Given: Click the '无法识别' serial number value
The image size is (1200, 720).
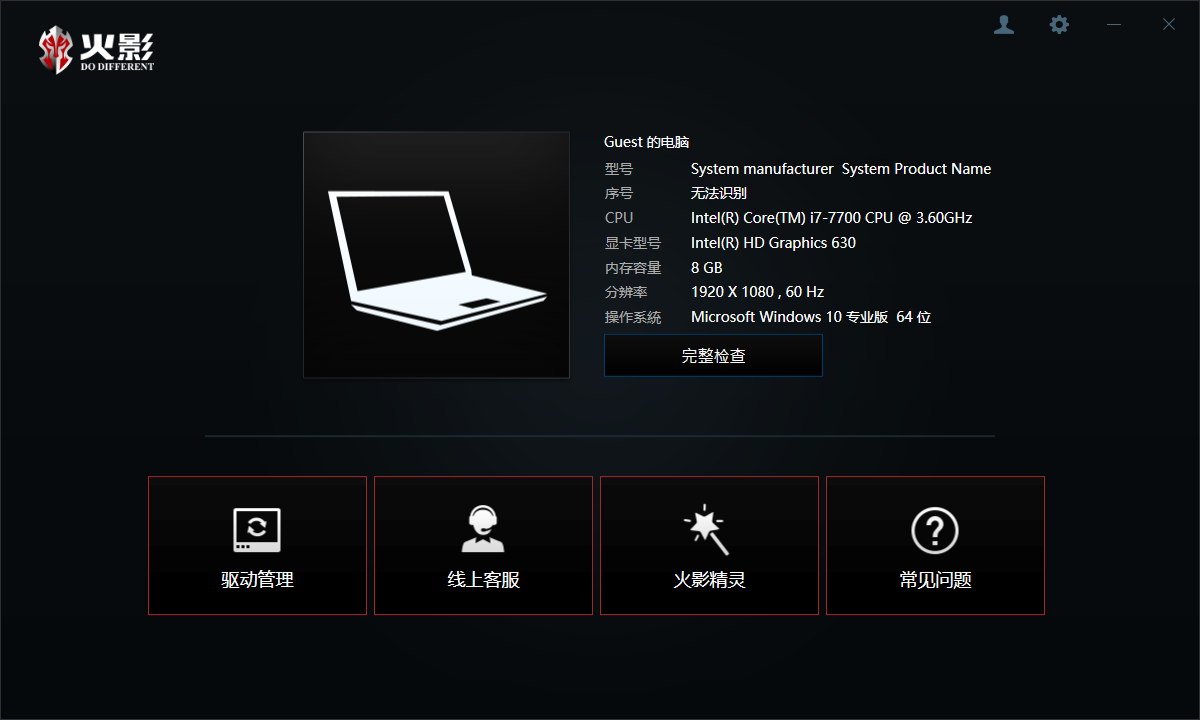Looking at the screenshot, I should click(x=719, y=193).
